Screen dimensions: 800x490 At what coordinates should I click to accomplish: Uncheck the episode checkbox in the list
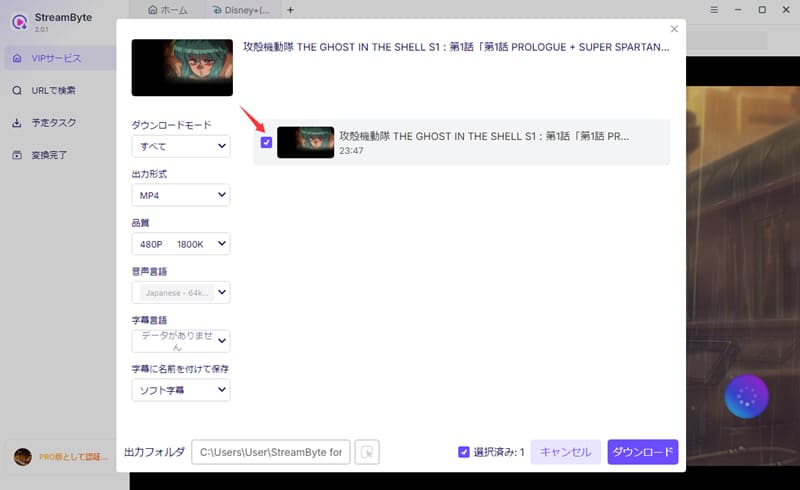pyautogui.click(x=266, y=142)
